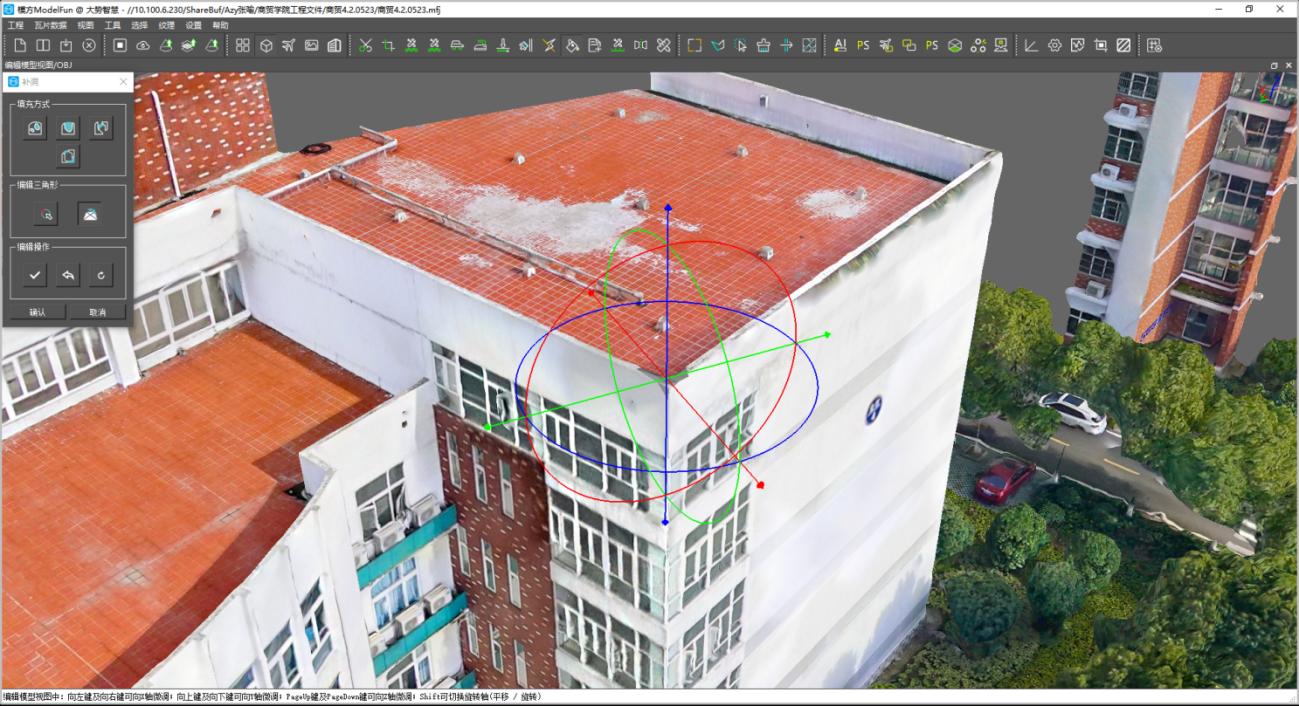Click the airplane icon in the toolbar

click(289, 45)
